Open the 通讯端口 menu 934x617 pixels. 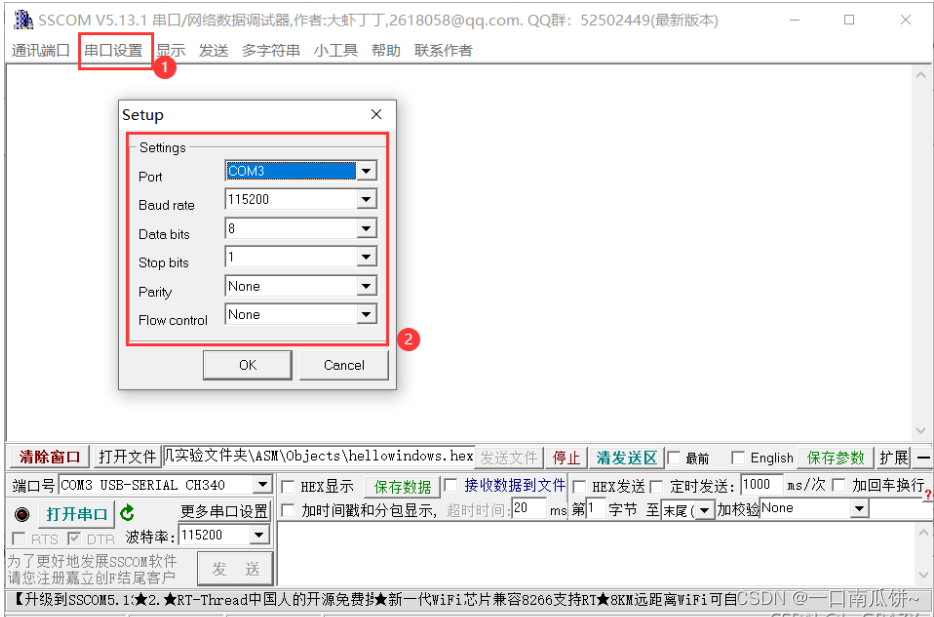41,51
